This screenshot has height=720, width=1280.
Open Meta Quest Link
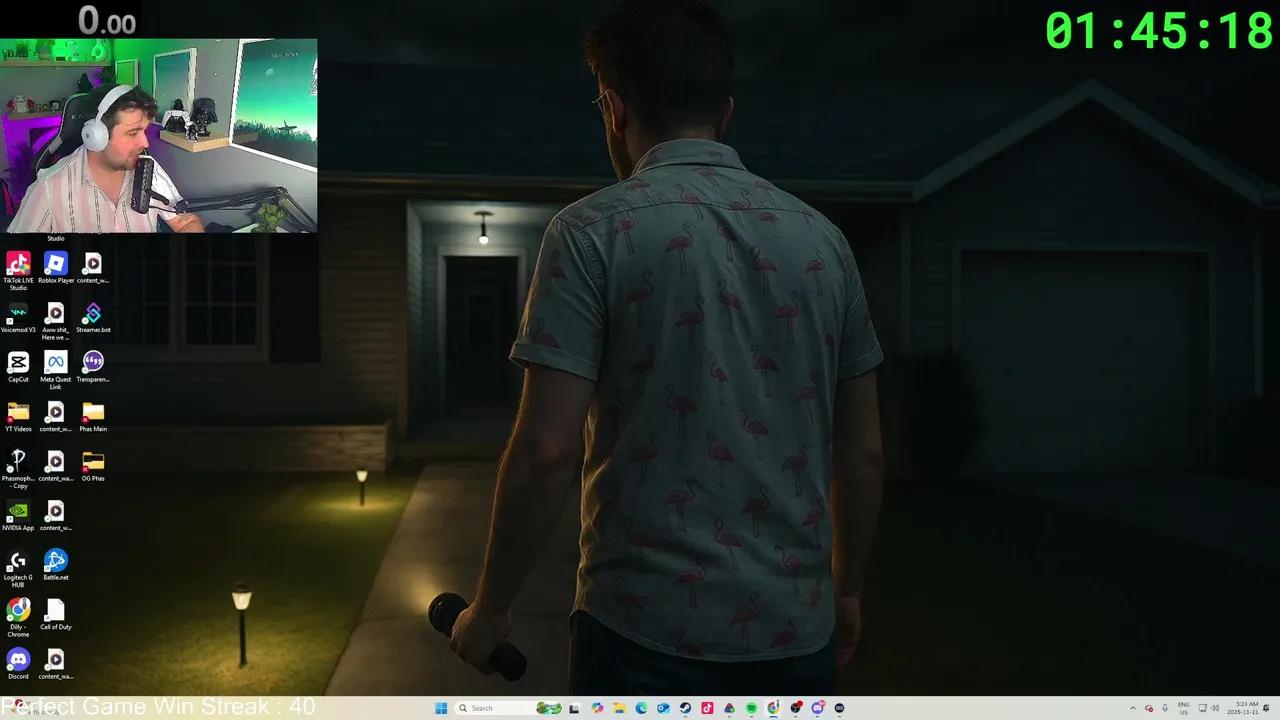pyautogui.click(x=55, y=363)
